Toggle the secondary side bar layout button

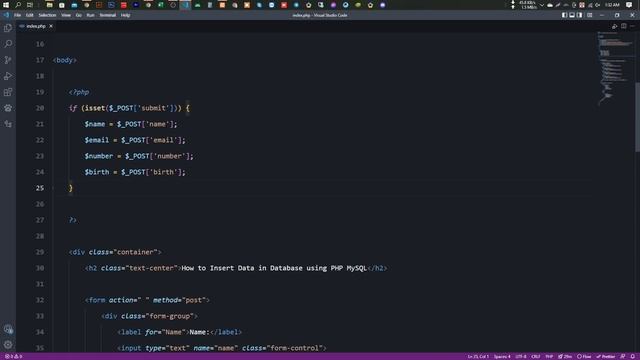(580, 15)
